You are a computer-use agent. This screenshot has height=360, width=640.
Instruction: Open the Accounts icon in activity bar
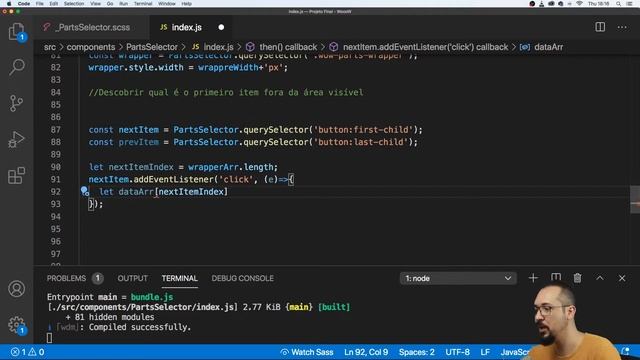pos(16,289)
